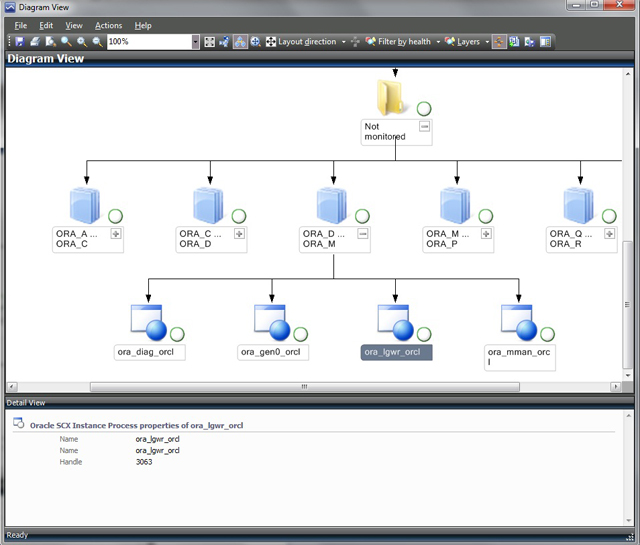Click the Save icon in toolbar
640x545 pixels.
[19, 42]
